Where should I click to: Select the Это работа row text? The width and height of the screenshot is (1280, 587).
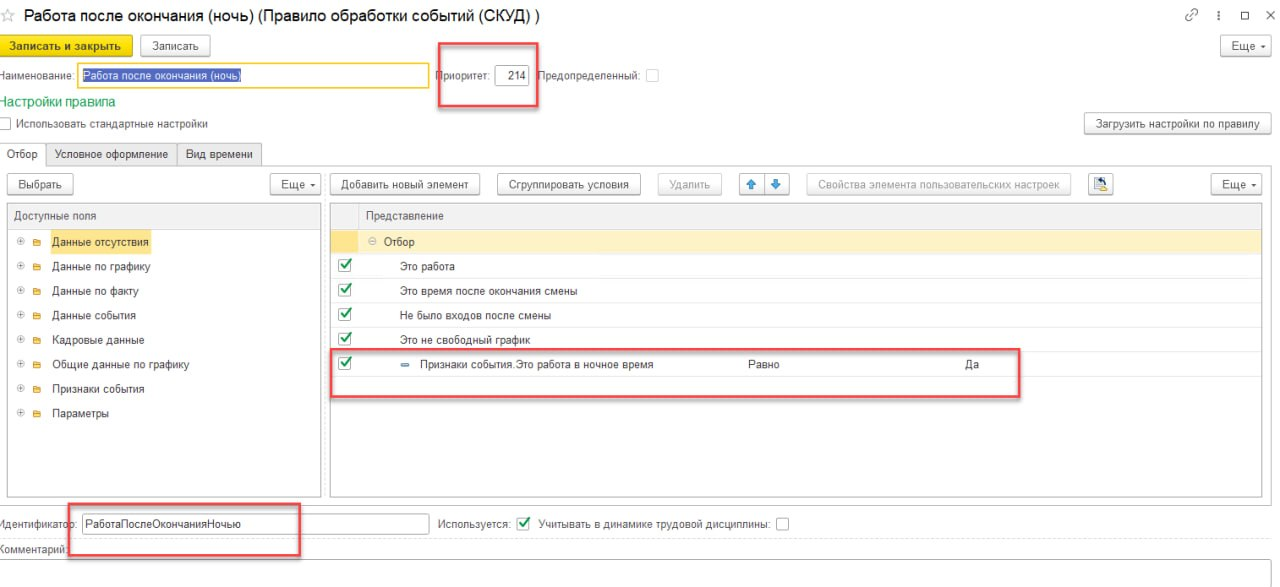427,267
